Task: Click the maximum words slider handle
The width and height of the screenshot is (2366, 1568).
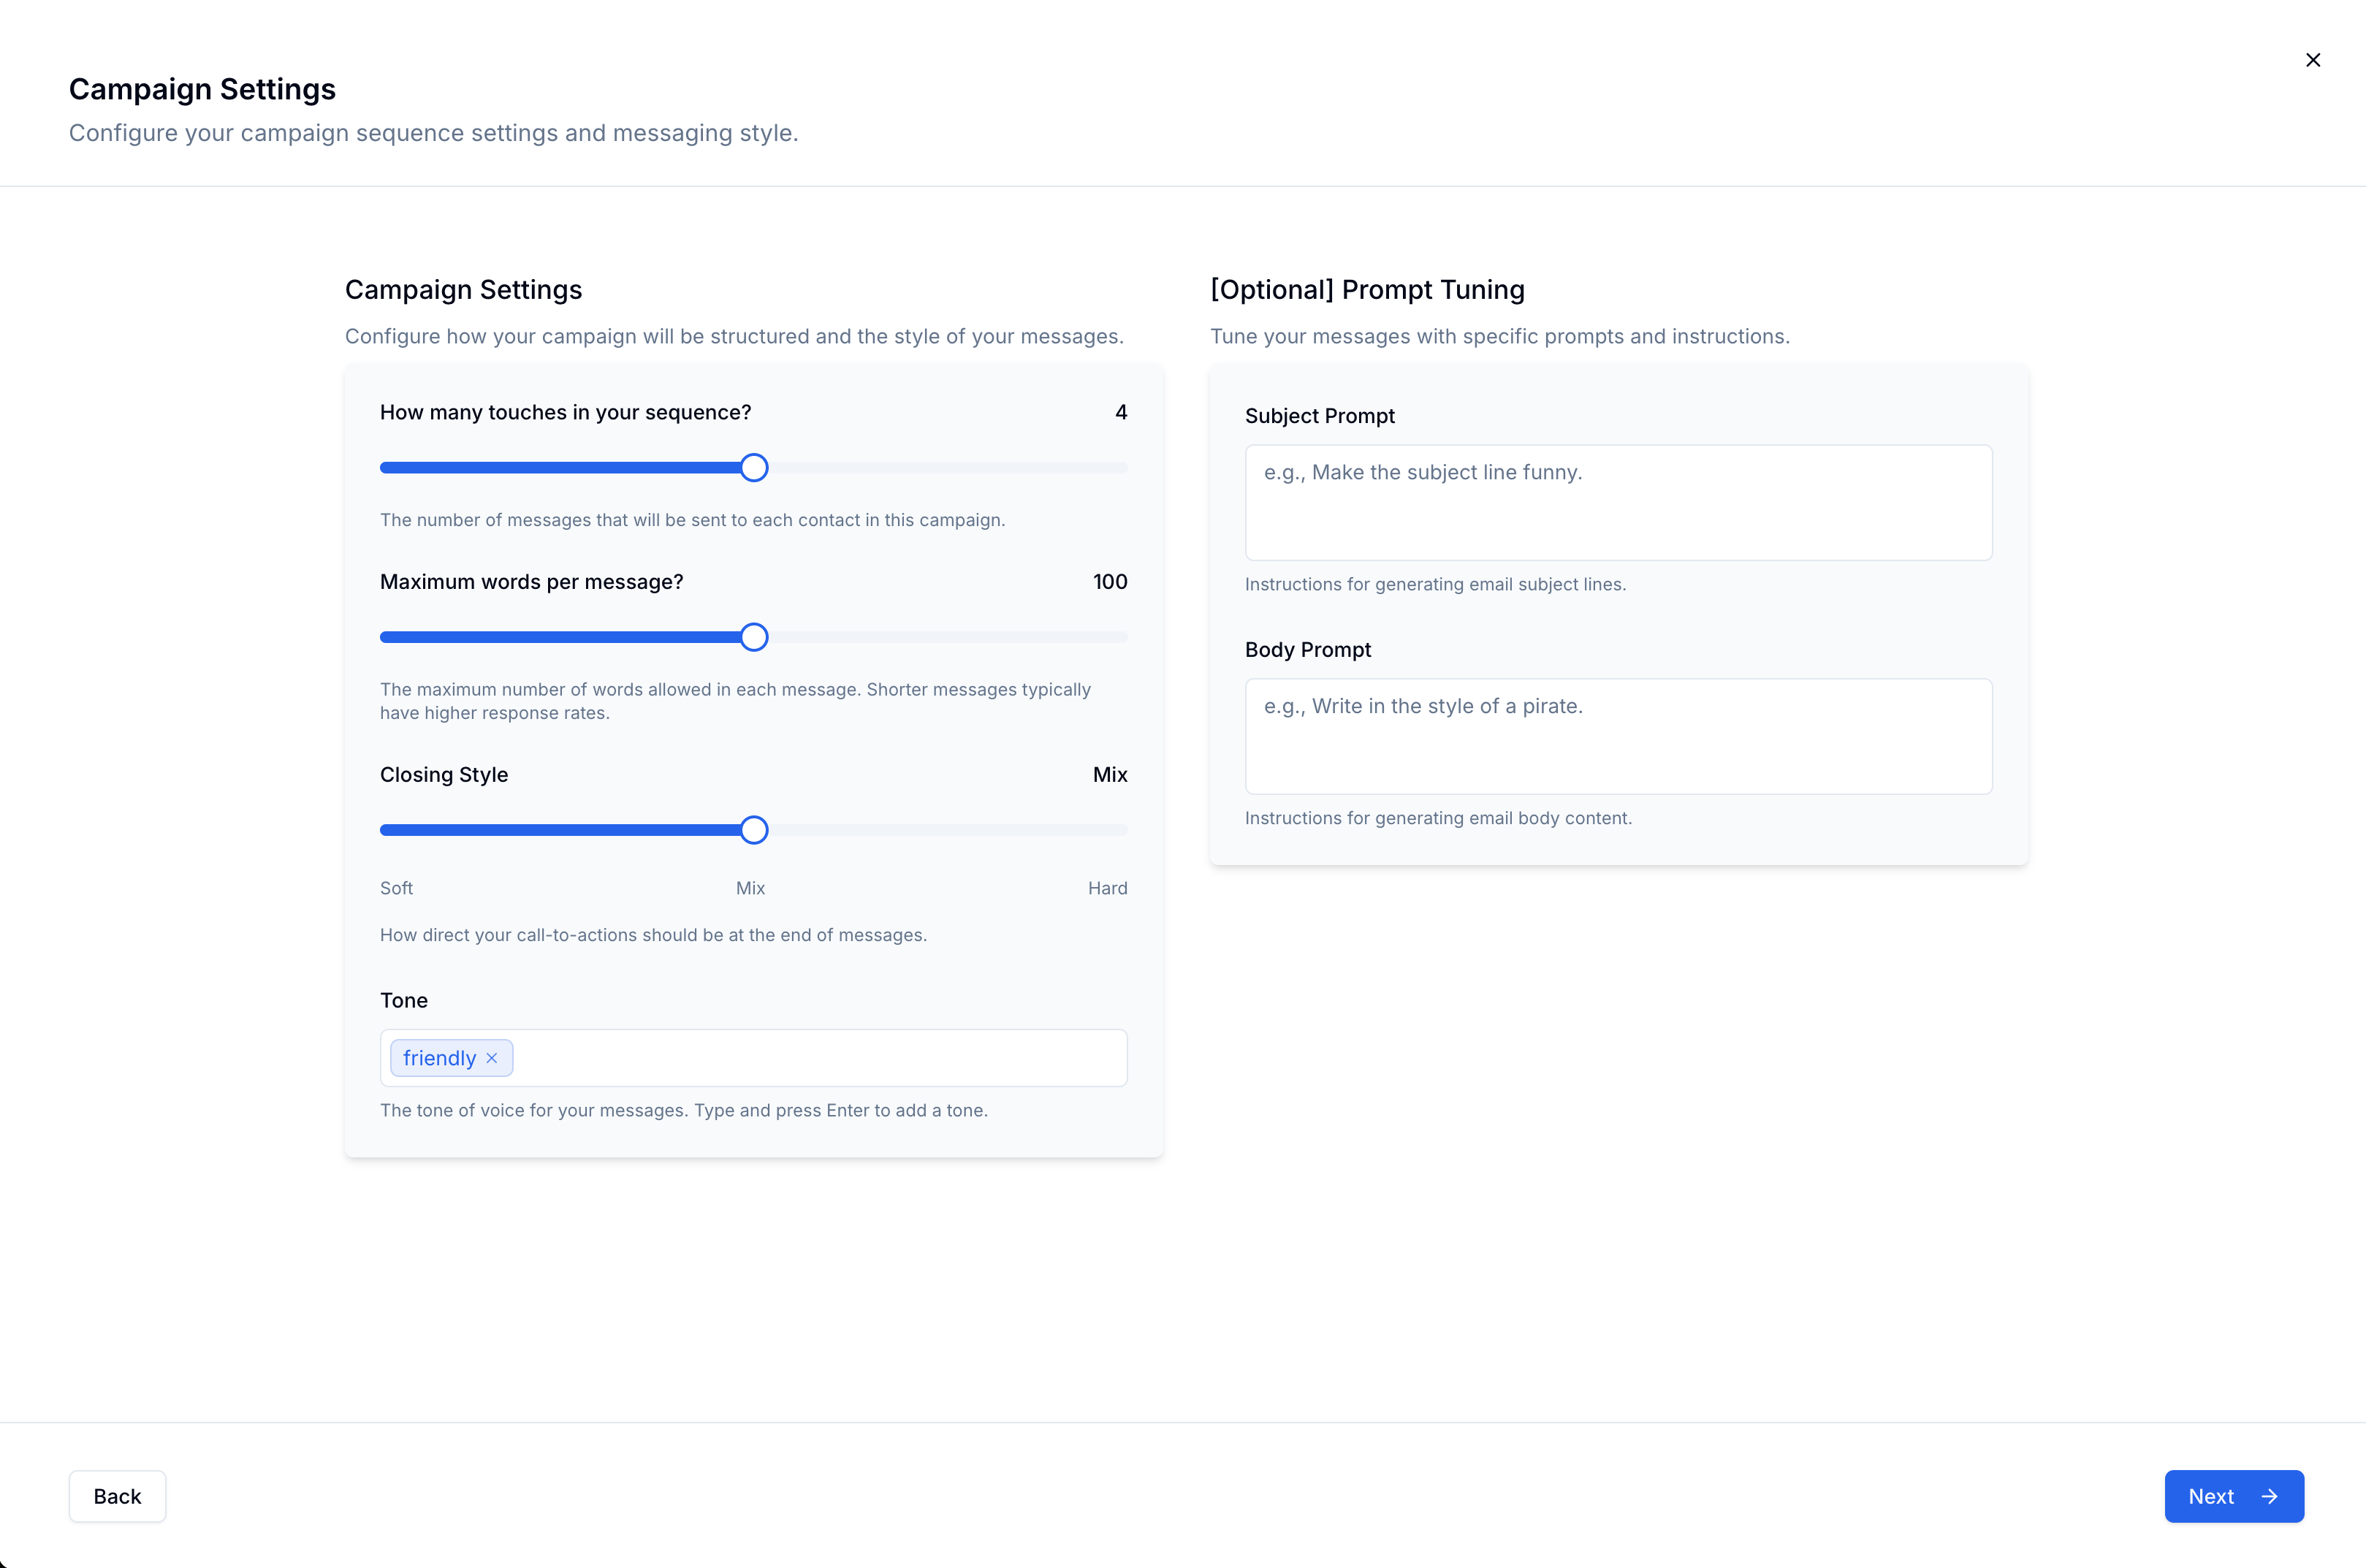Action: pyautogui.click(x=754, y=637)
